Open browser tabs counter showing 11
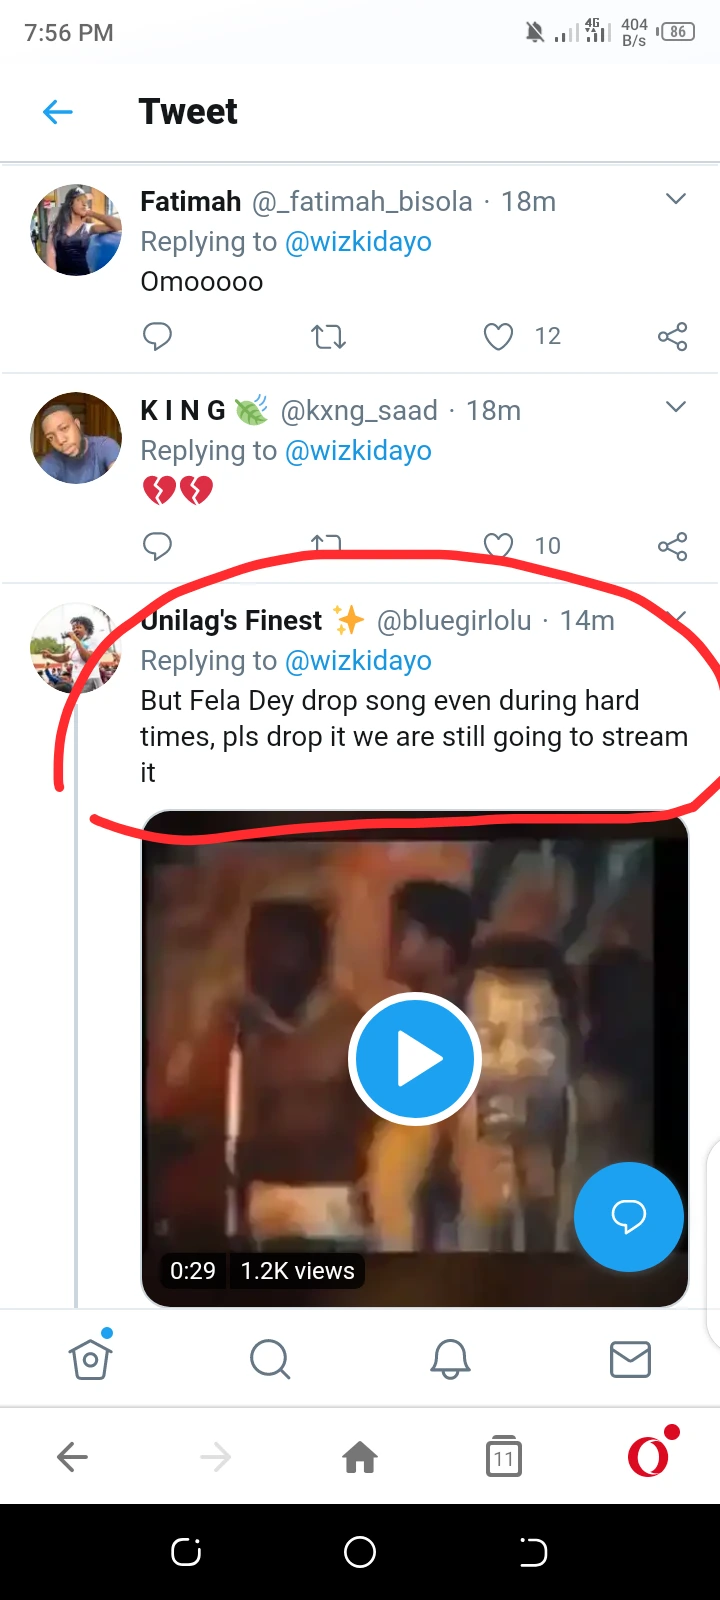This screenshot has height=1600, width=720. click(x=503, y=1457)
